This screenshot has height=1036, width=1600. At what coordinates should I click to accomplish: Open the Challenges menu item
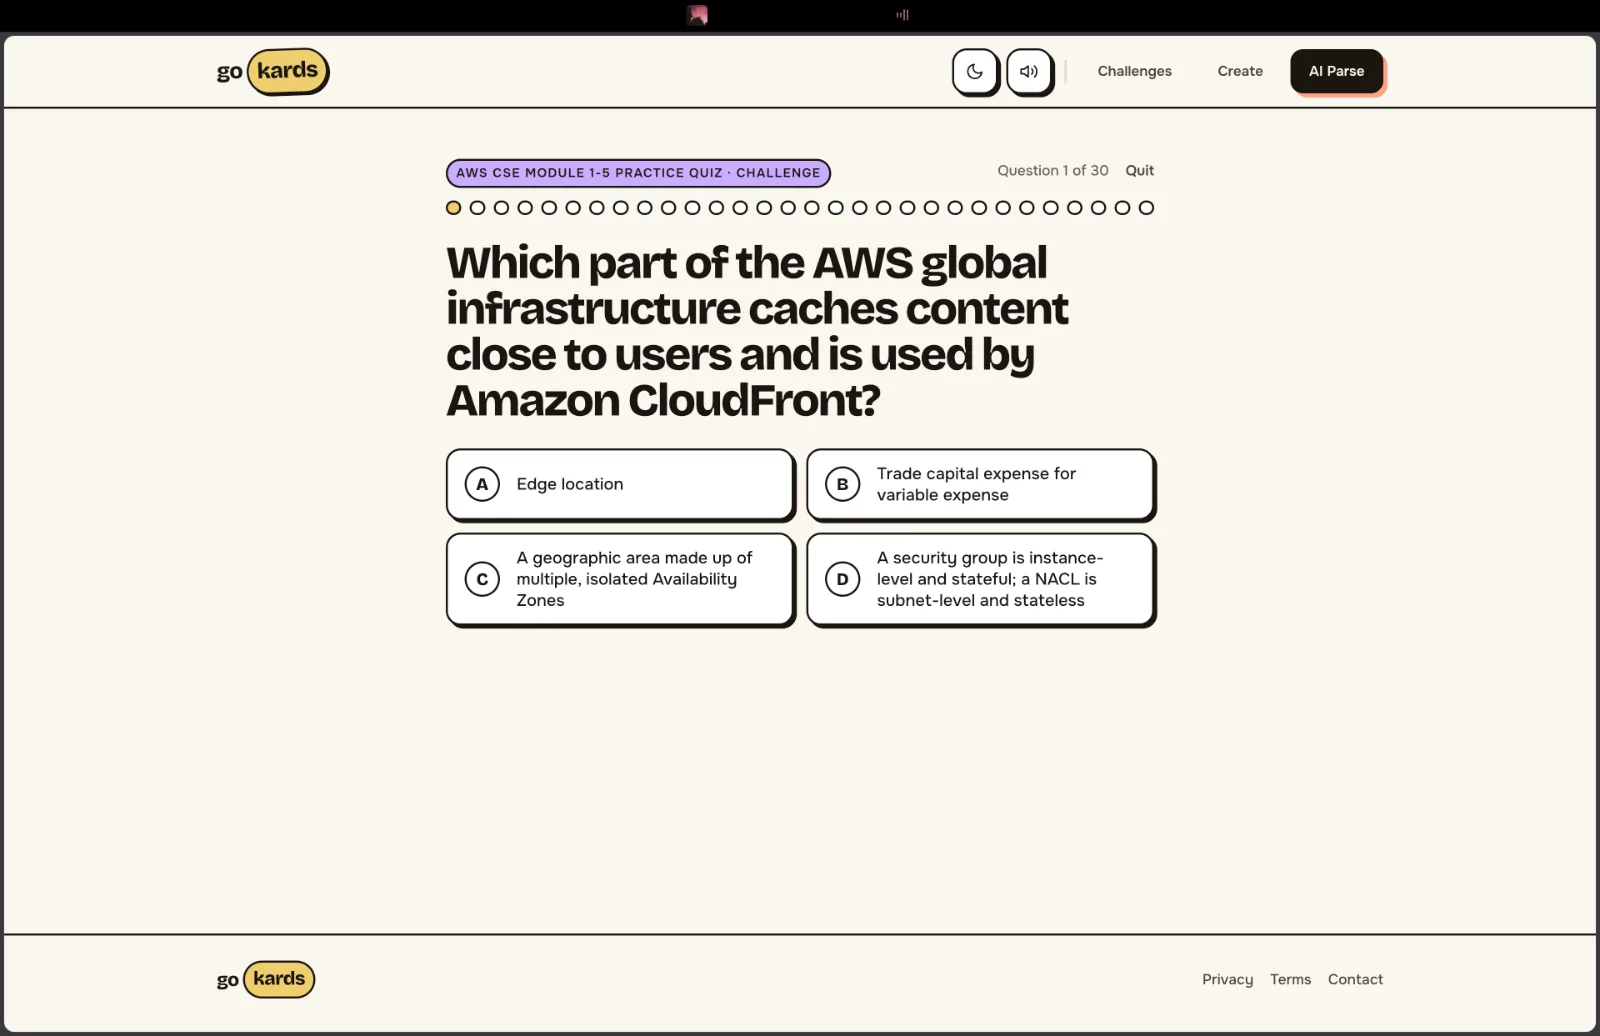coord(1134,71)
